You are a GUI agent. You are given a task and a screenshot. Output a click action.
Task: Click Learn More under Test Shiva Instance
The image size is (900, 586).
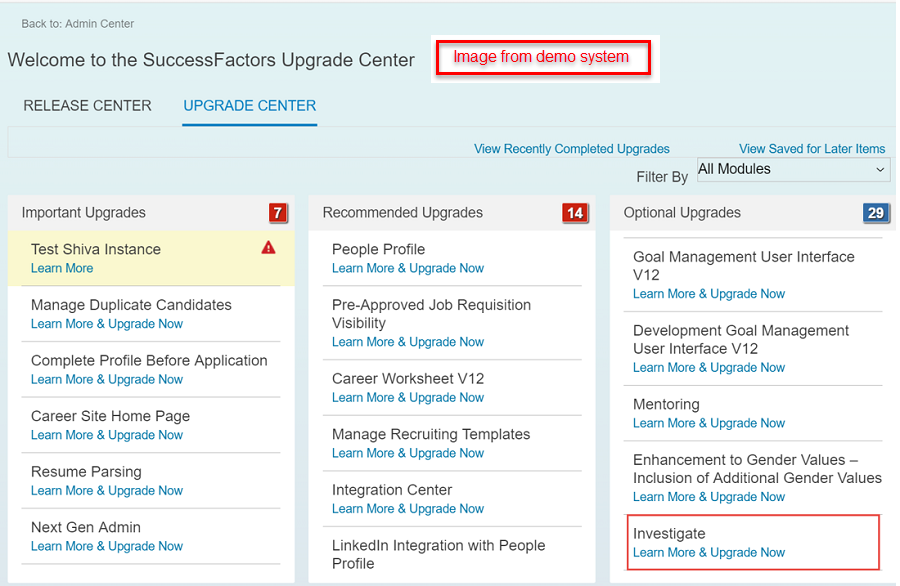[x=62, y=268]
